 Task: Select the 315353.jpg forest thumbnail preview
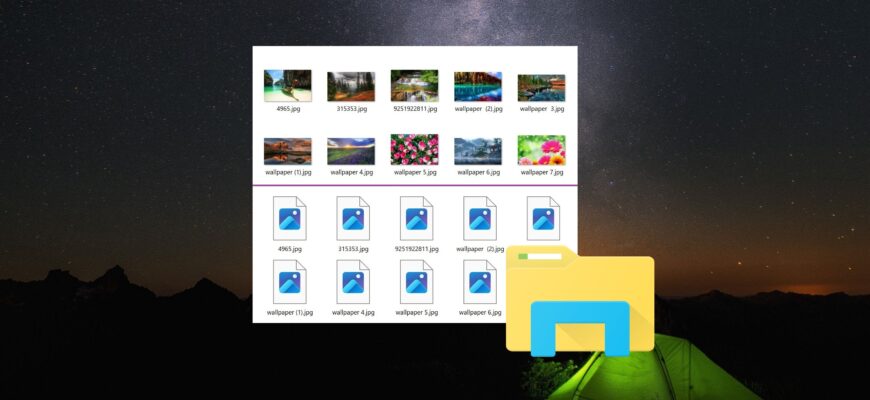coord(351,87)
